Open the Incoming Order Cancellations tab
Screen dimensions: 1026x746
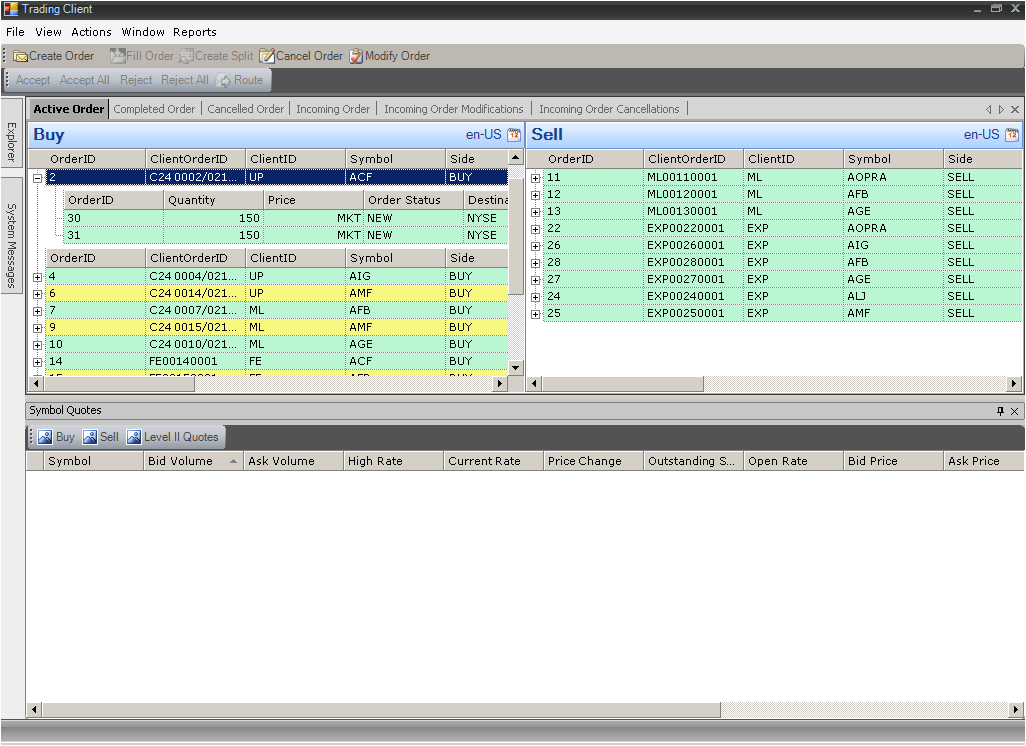click(x=609, y=109)
